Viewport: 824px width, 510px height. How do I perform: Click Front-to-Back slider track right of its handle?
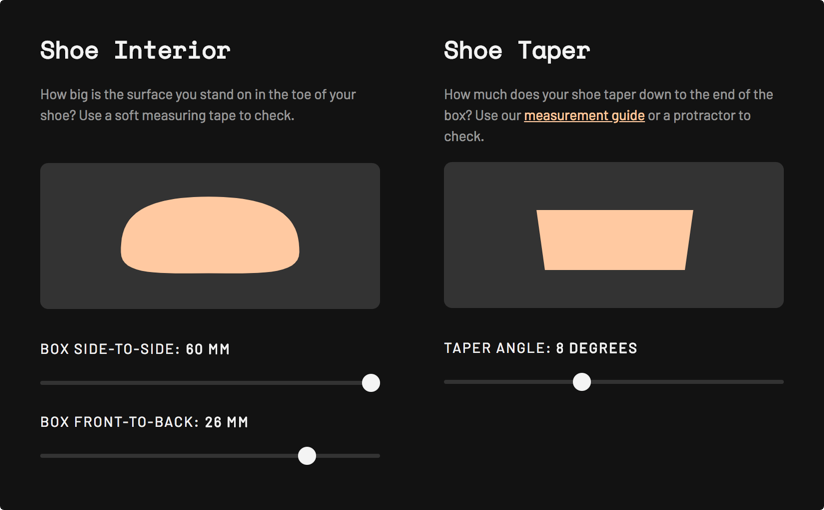click(348, 456)
